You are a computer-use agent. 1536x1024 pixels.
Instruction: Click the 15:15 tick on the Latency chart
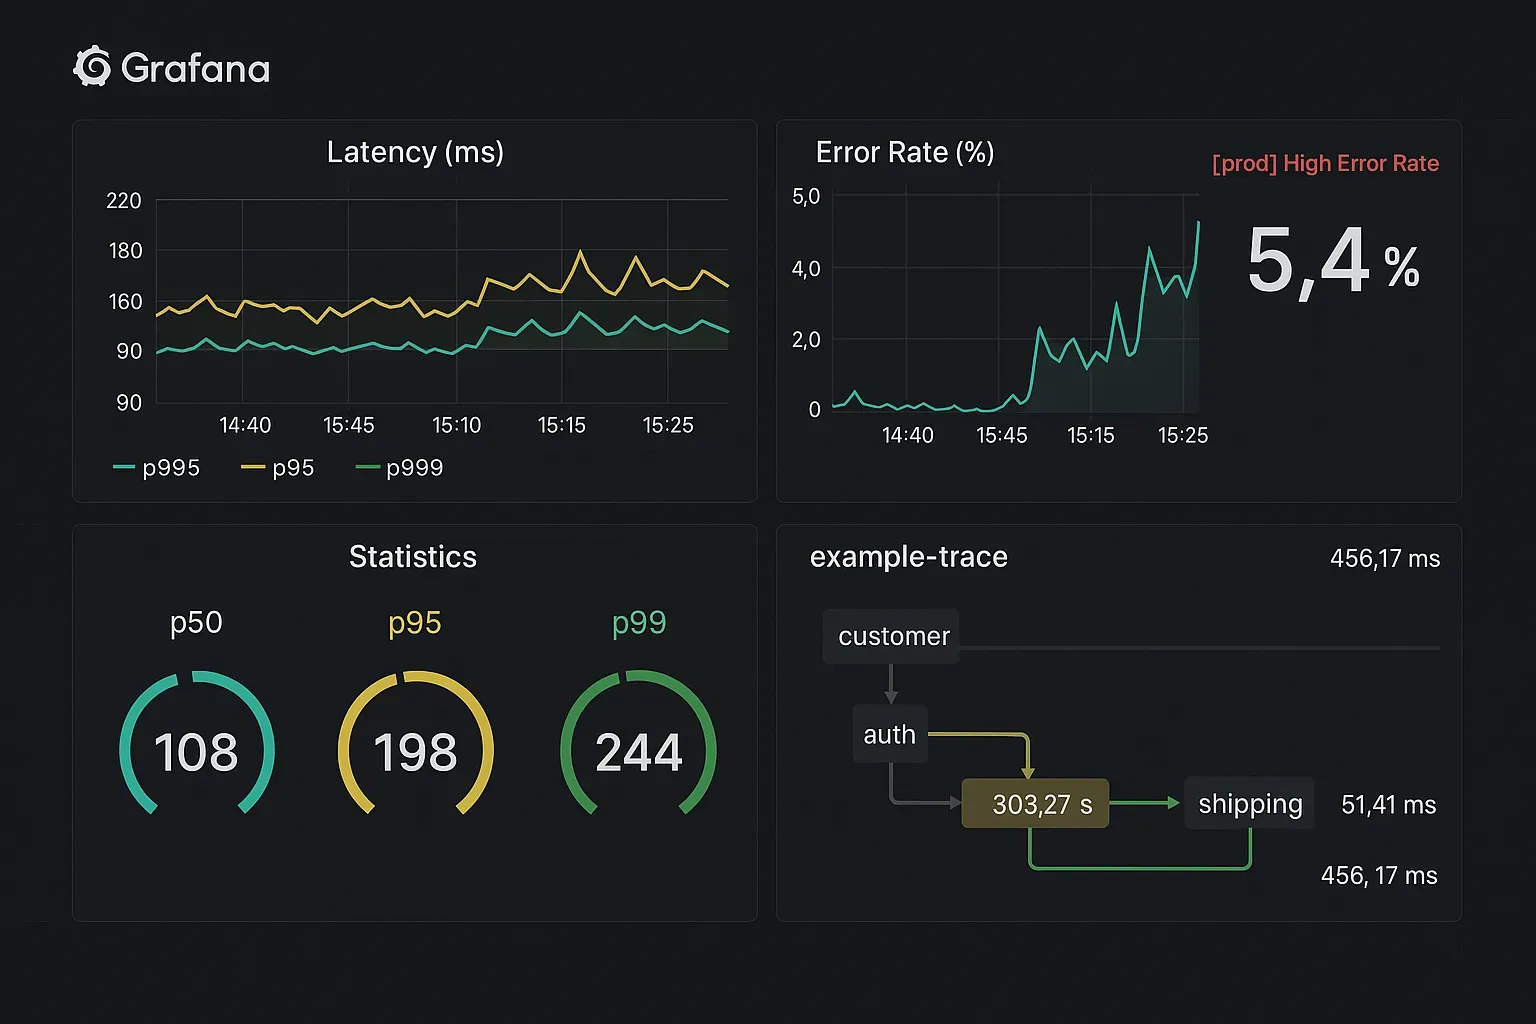click(561, 426)
